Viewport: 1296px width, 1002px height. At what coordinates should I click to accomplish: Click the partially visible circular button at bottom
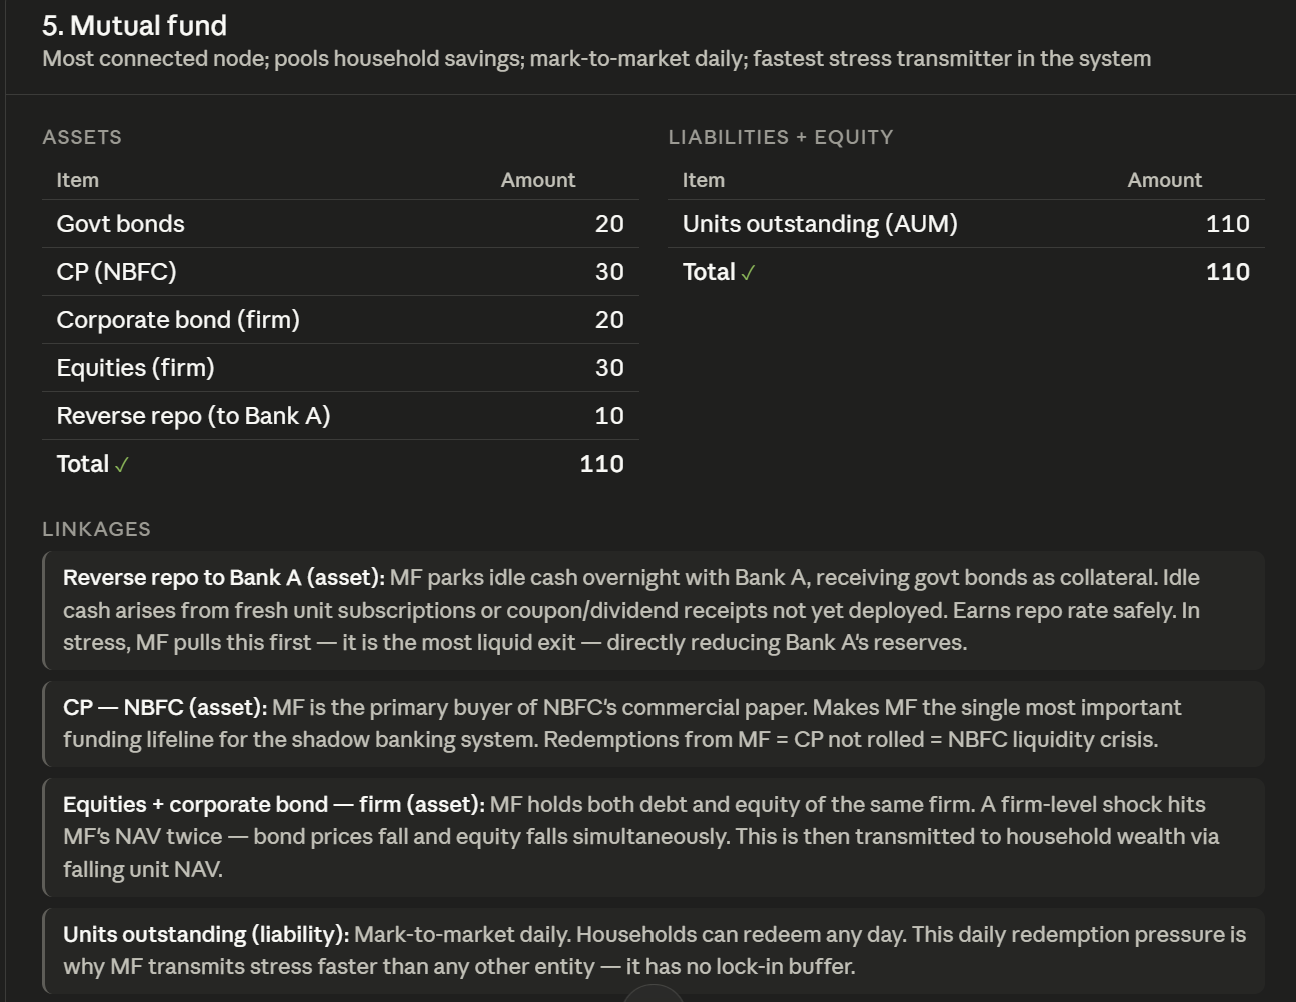(x=653, y=993)
